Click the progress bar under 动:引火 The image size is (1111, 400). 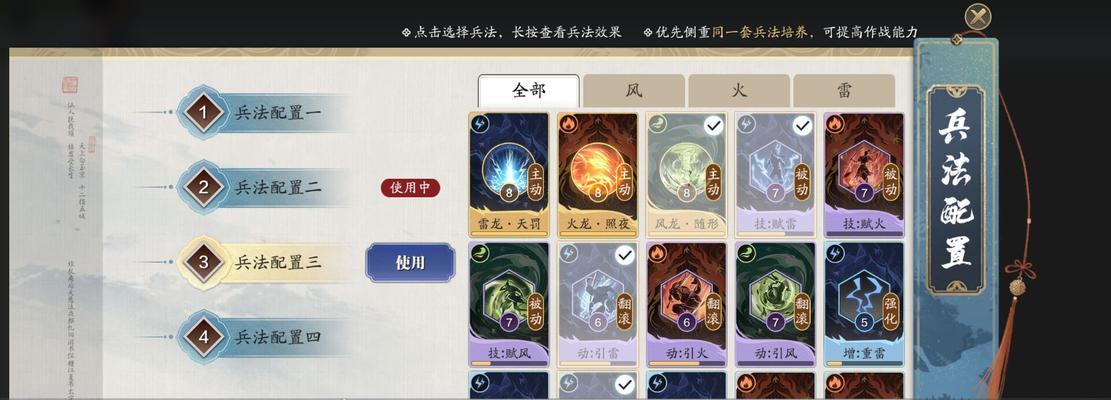tap(686, 364)
